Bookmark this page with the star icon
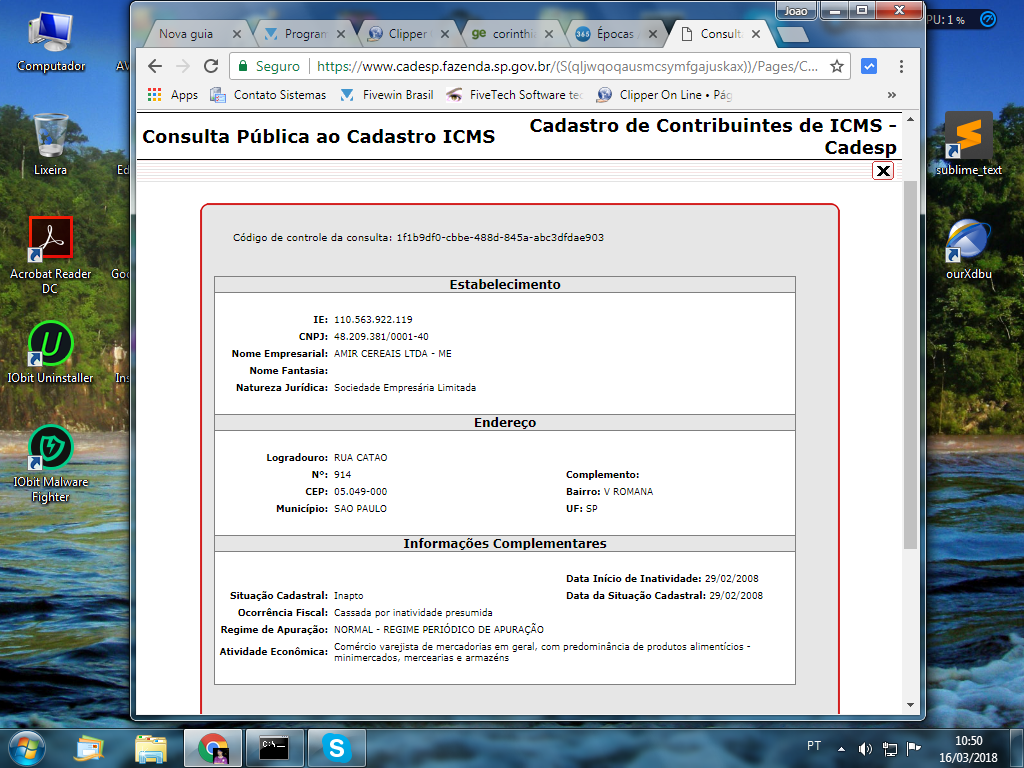 pos(837,66)
